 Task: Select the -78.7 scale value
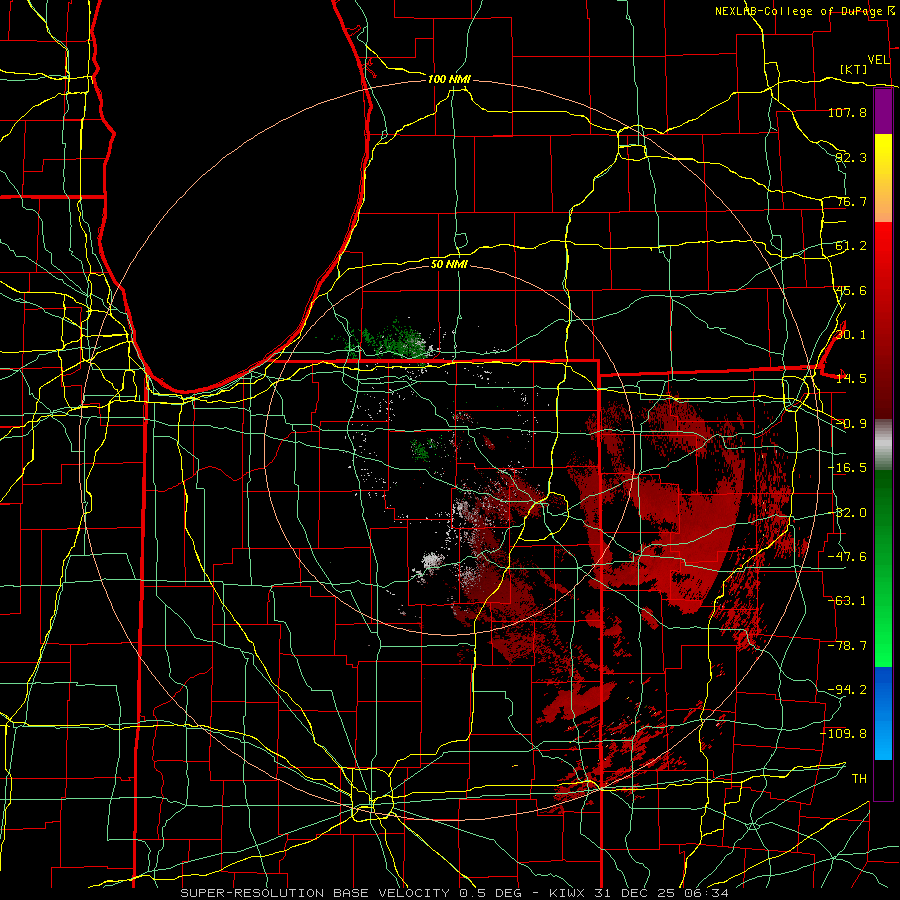(847, 646)
